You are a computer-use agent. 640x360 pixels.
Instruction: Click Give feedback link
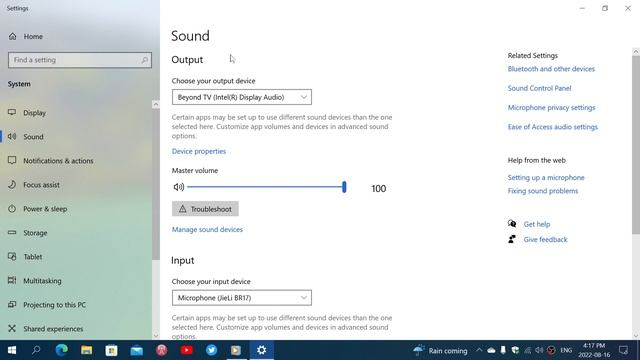545,240
